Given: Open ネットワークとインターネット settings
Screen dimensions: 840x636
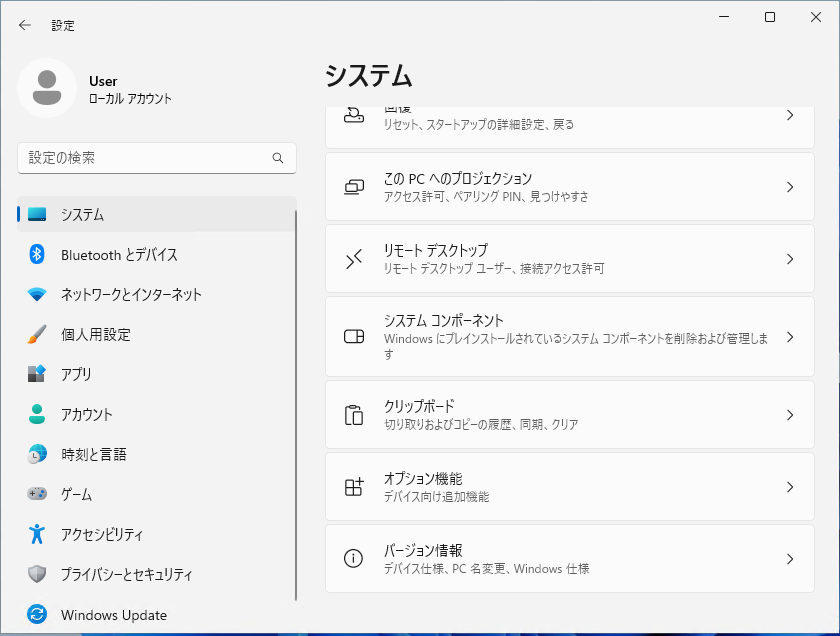Looking at the screenshot, I should point(156,294).
